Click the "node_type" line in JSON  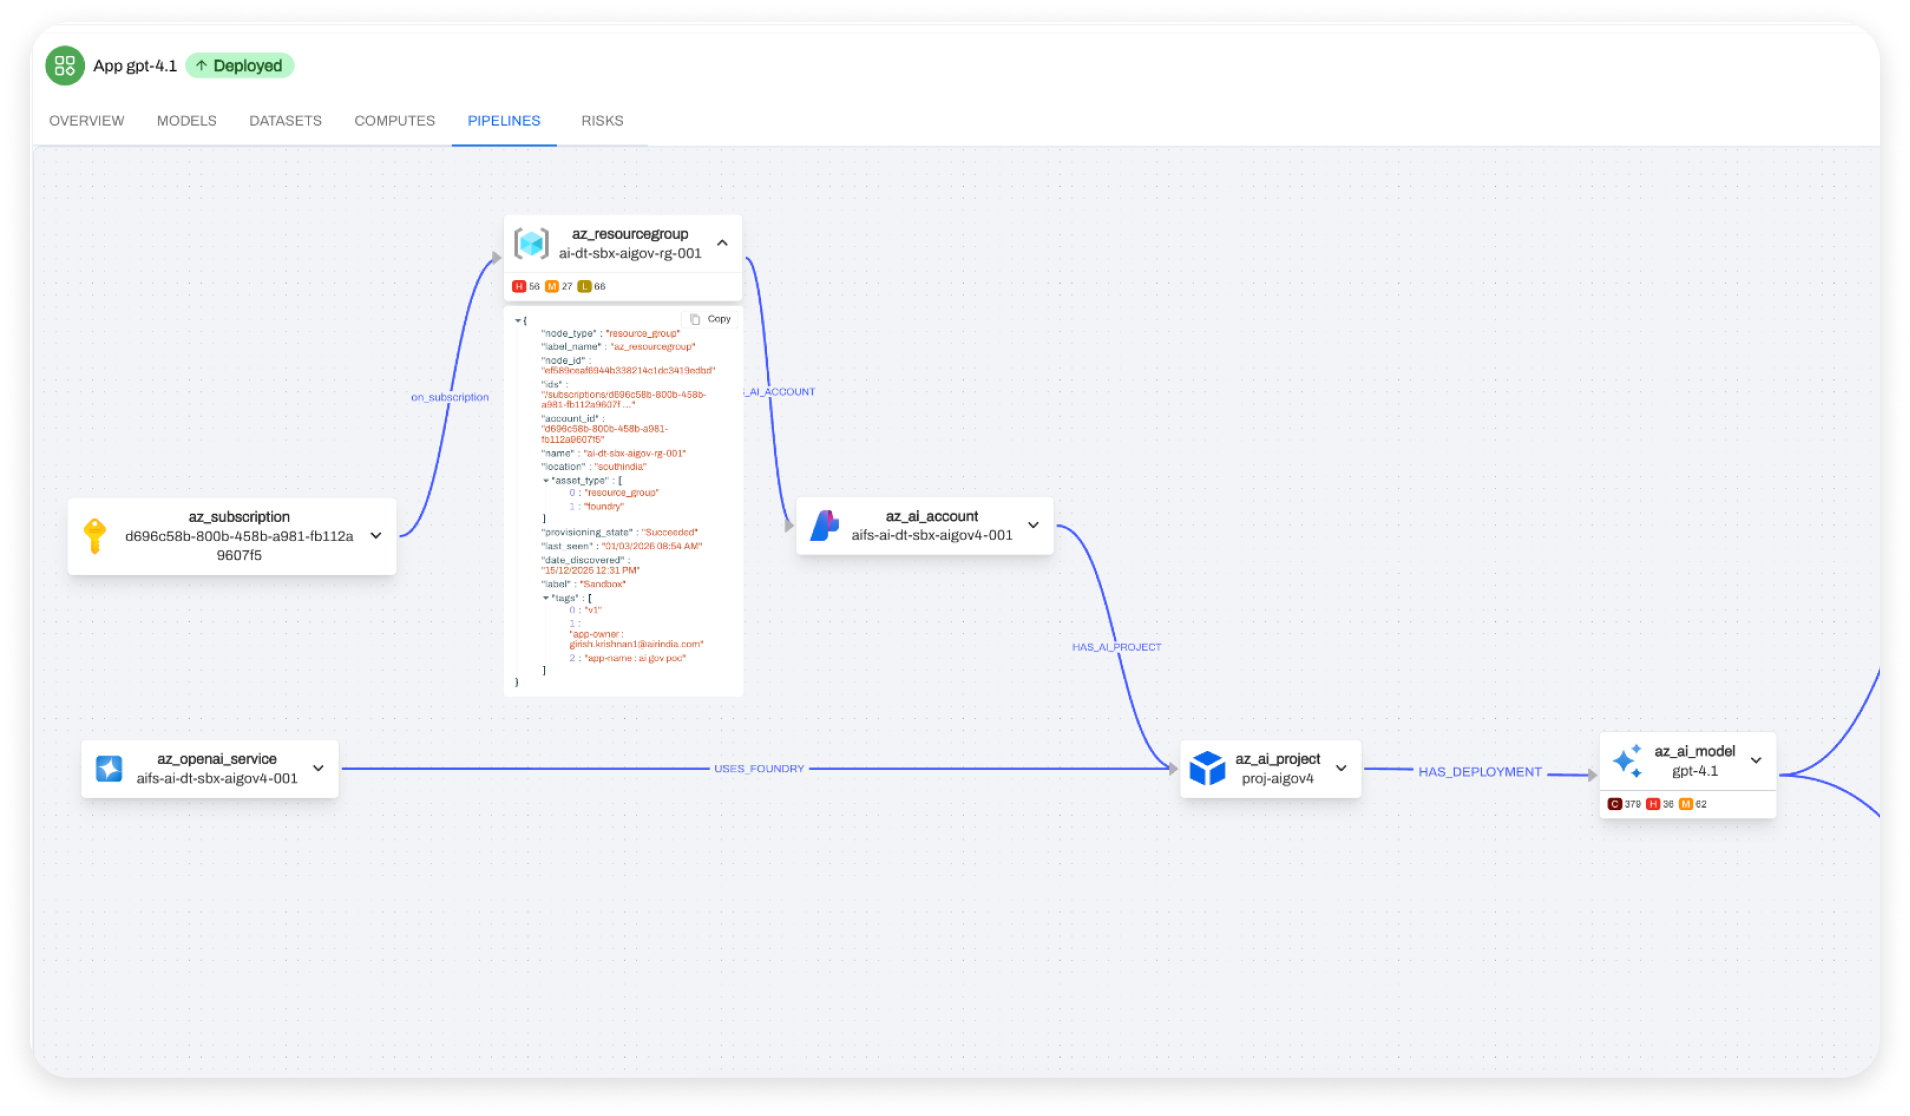pyautogui.click(x=611, y=334)
